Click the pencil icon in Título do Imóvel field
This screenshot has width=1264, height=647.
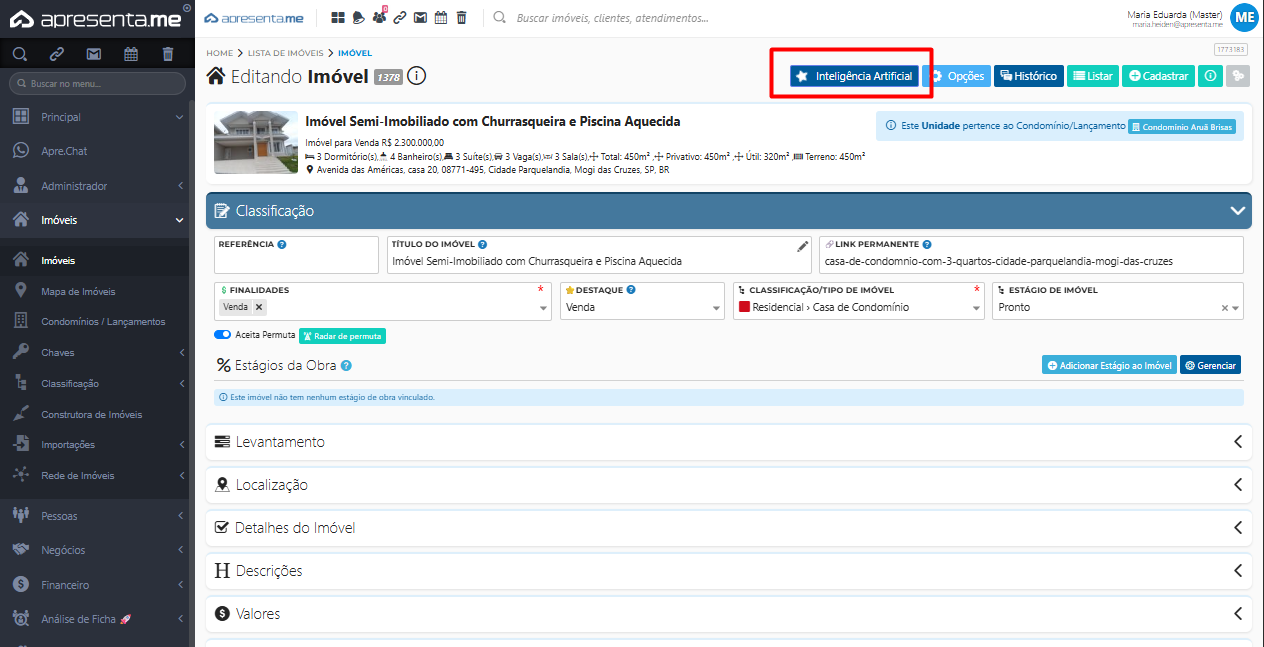pyautogui.click(x=802, y=246)
